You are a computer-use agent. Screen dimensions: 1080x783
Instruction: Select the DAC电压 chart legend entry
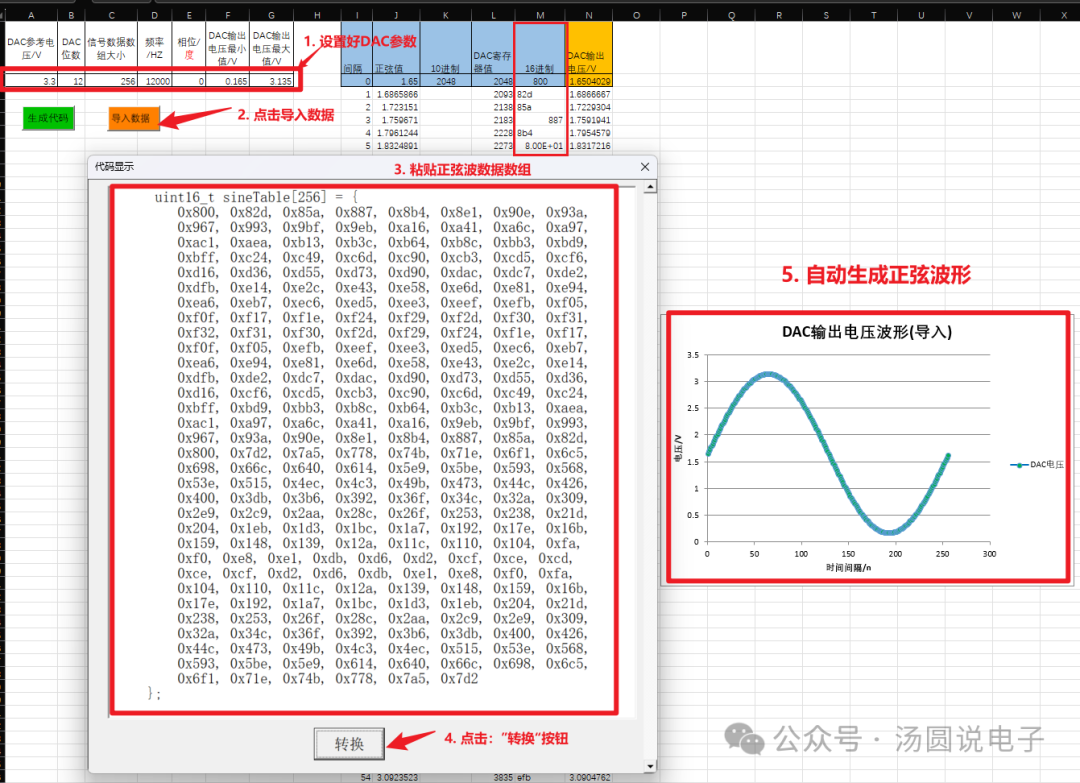coord(1037,465)
